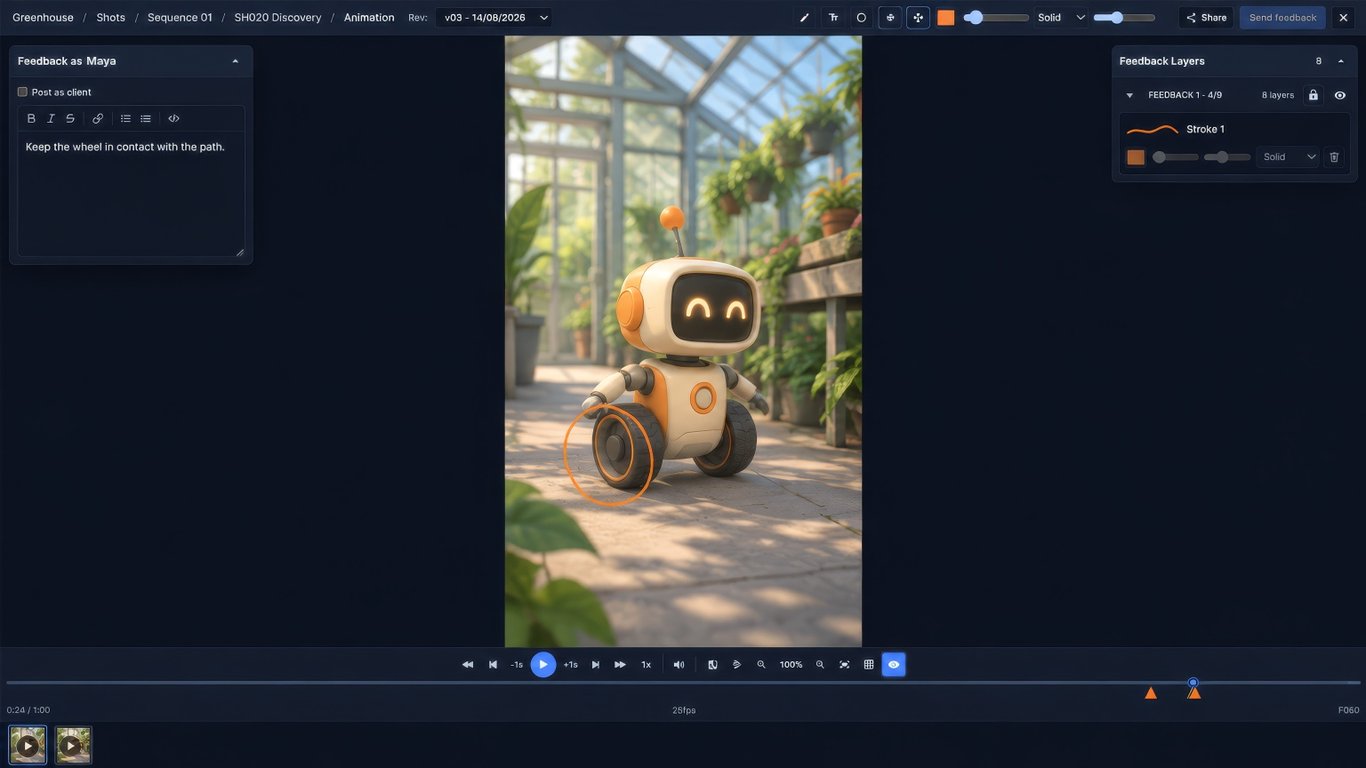Click the Share button

[1206, 17]
